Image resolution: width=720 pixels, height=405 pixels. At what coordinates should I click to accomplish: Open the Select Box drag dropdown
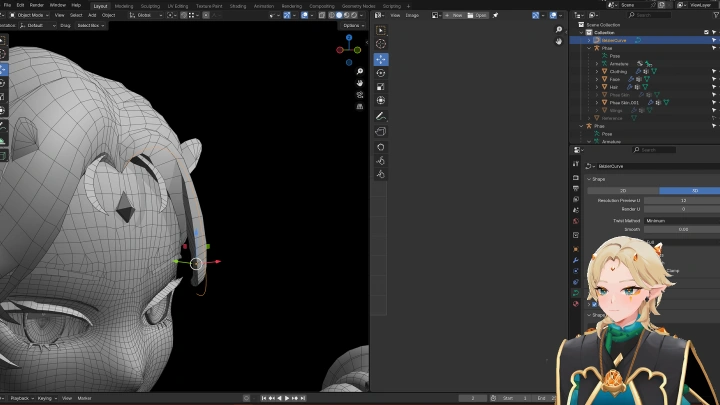click(90, 25)
